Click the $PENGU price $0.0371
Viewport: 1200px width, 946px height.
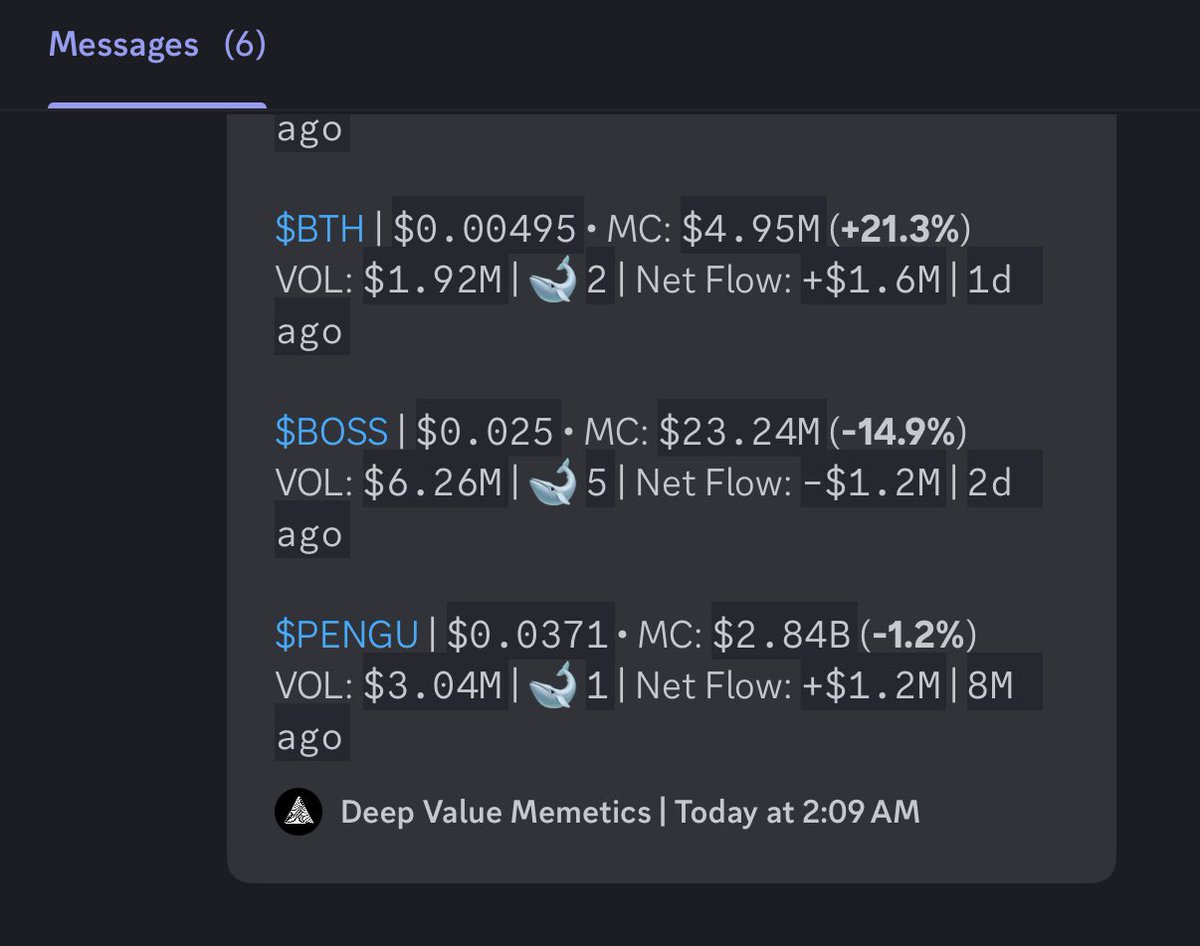click(x=528, y=635)
